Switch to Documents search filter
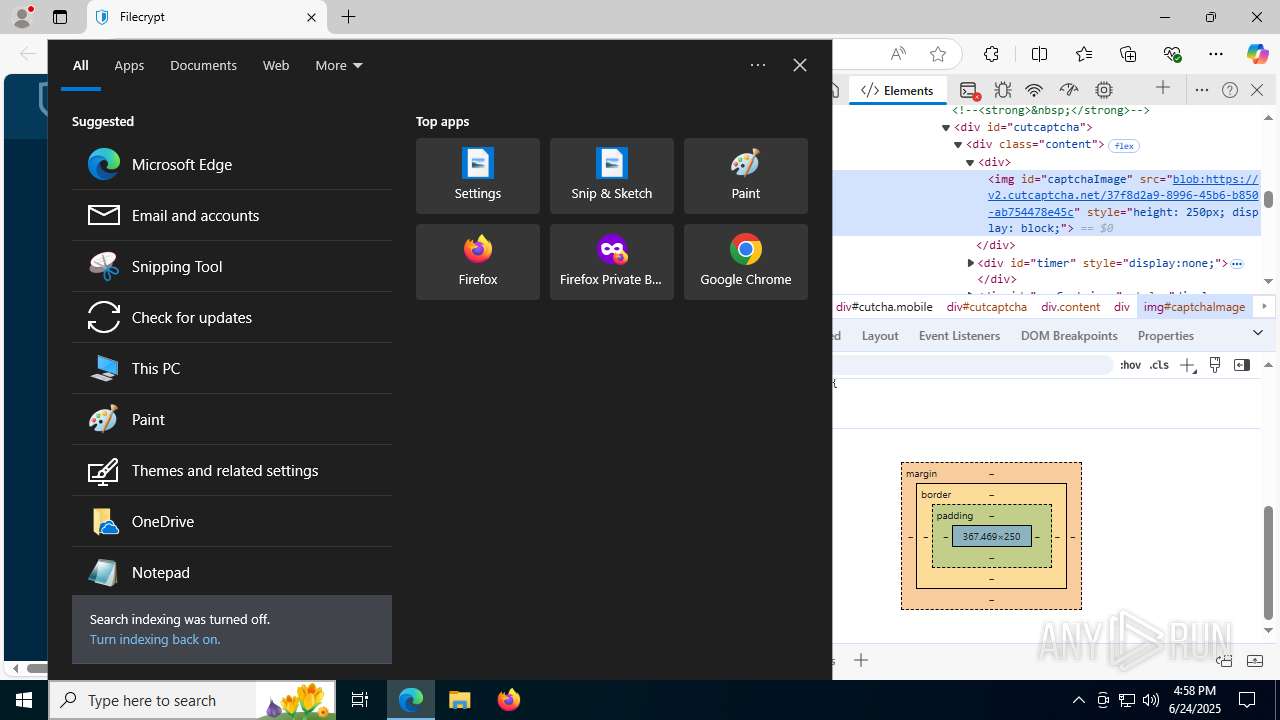 pos(203,65)
